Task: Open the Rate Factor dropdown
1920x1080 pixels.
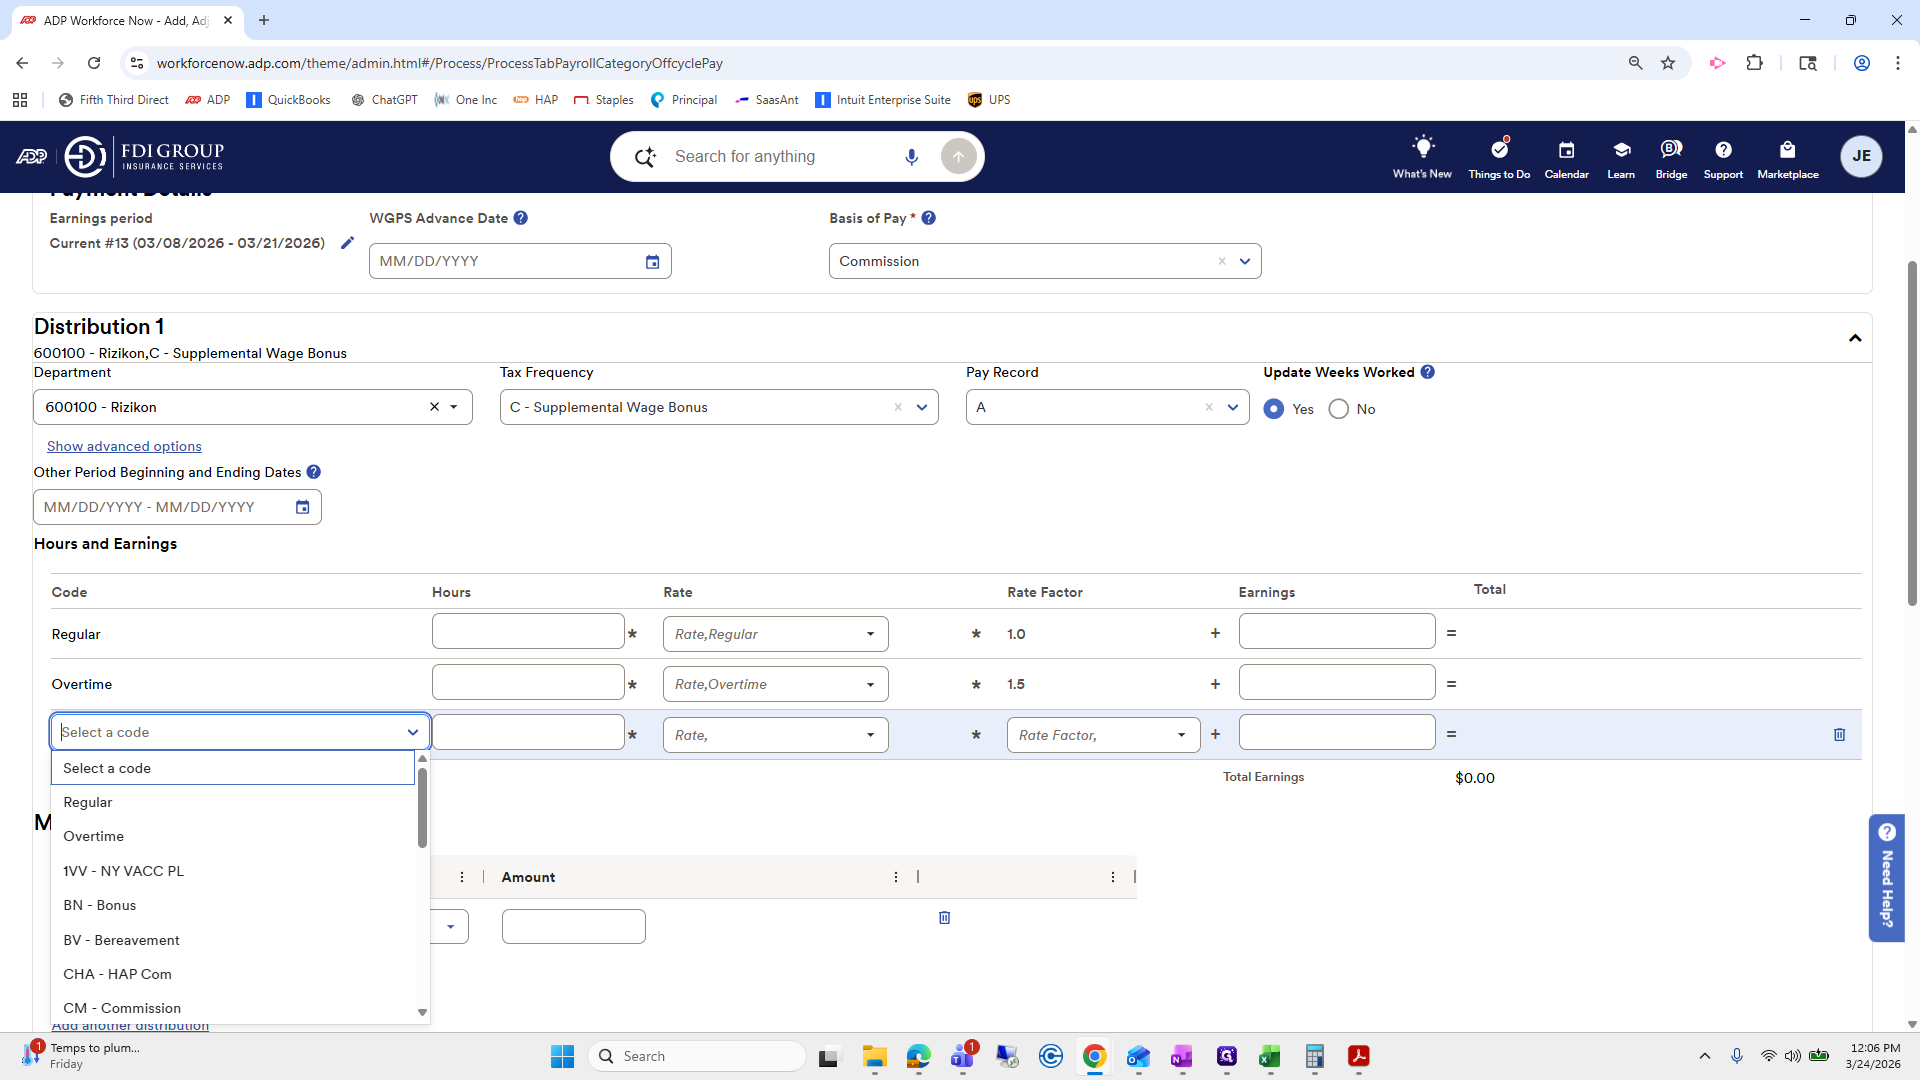Action: [x=1181, y=735]
